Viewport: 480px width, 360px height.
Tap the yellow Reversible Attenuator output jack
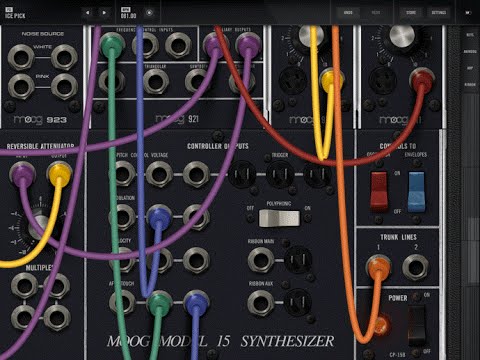click(x=60, y=174)
